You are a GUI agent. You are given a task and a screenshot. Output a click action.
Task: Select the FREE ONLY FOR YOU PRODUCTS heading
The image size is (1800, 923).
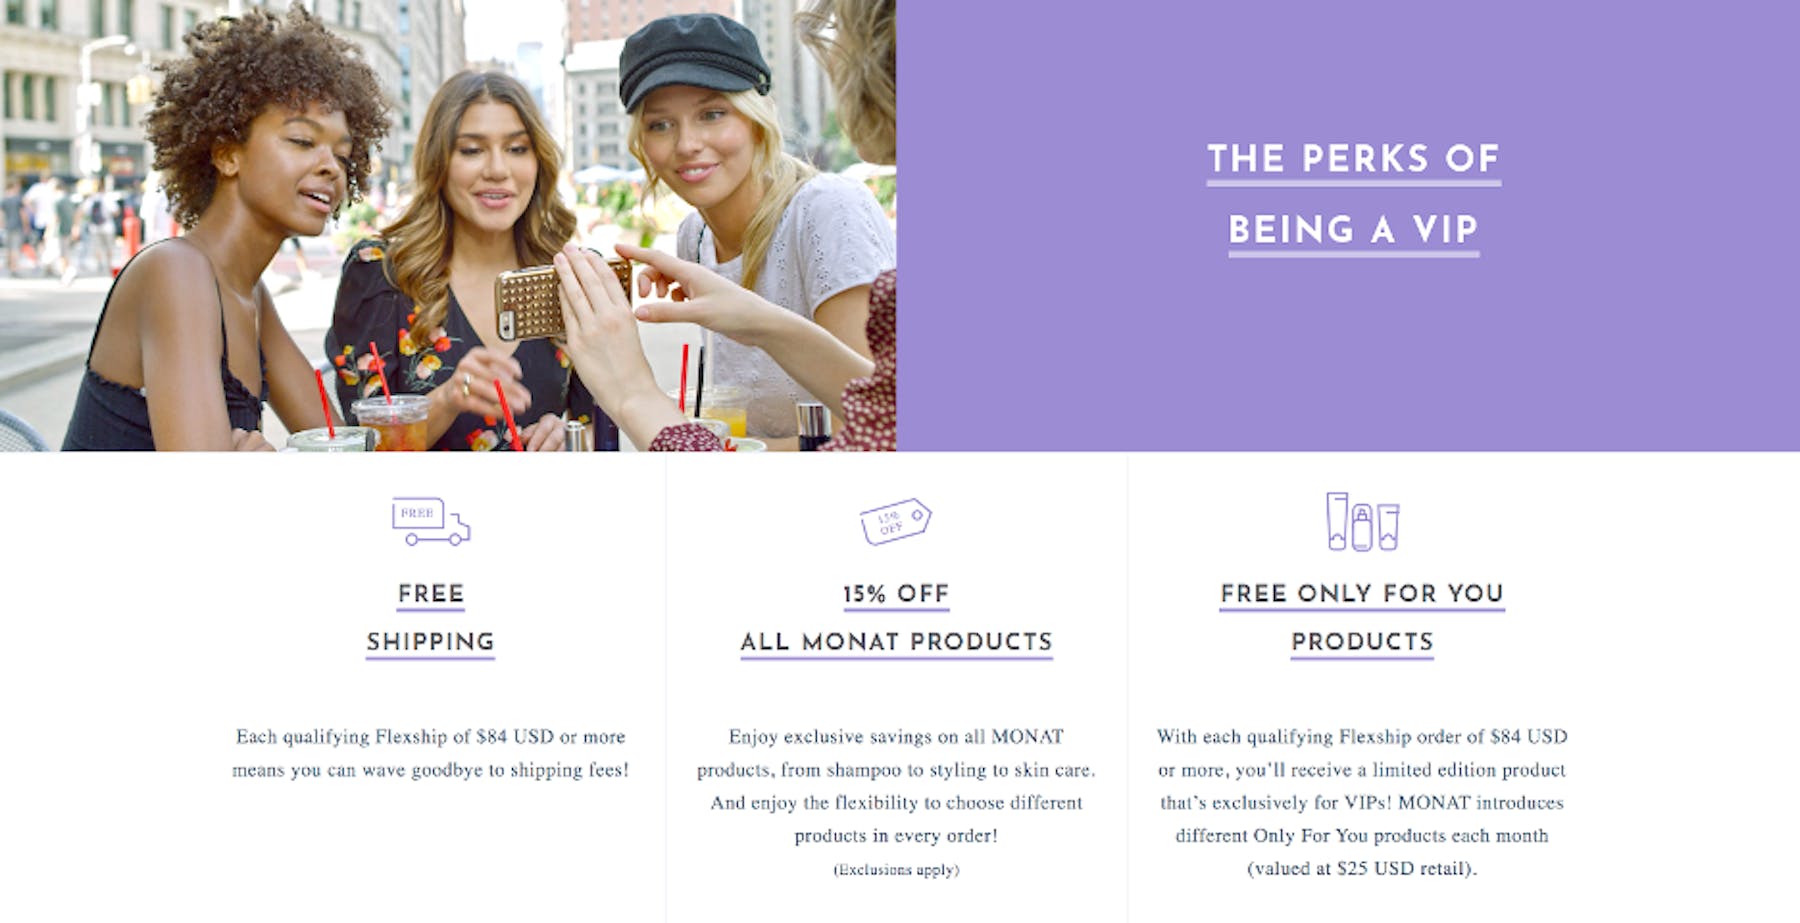coord(1362,617)
